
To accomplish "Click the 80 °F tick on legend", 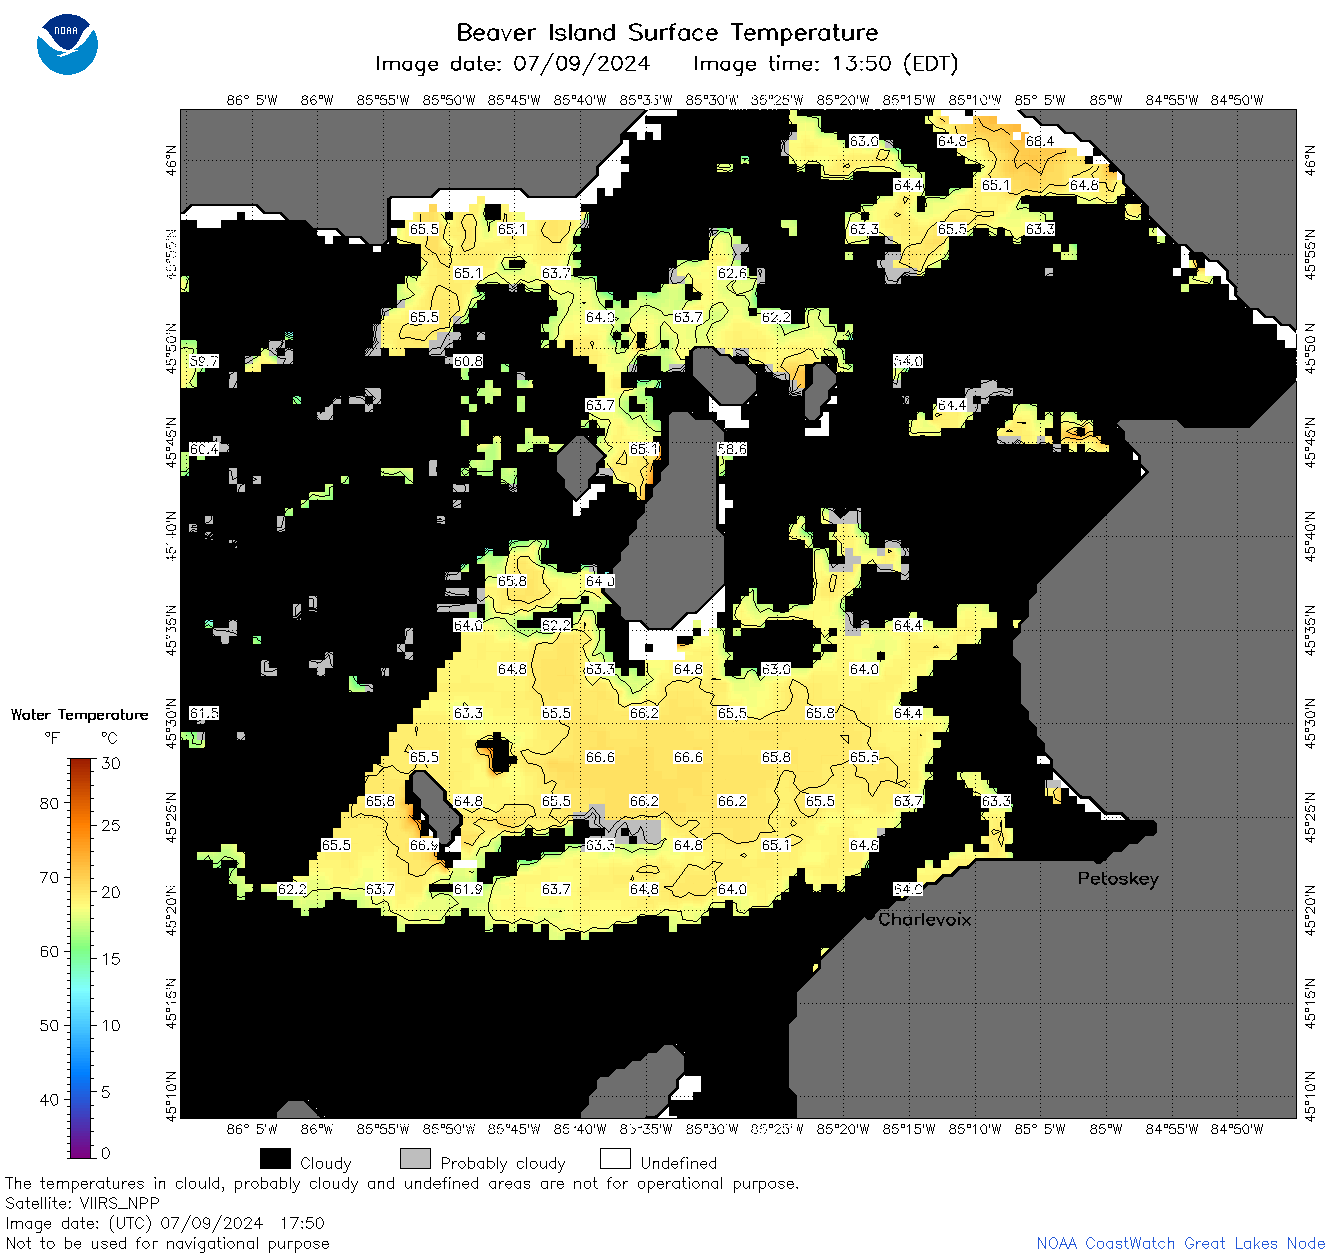I will [x=49, y=803].
